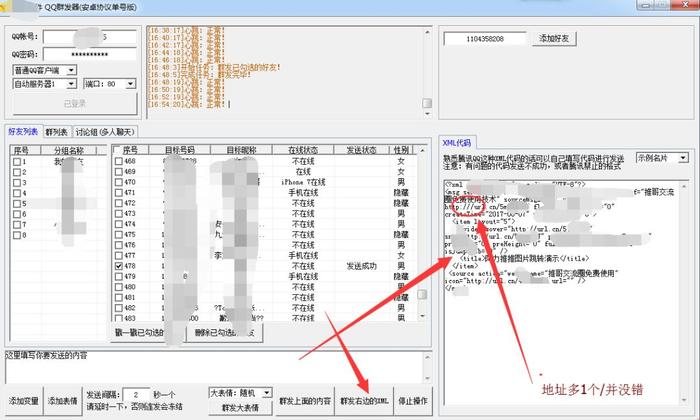The height and width of the screenshot is (420, 700).
Task: Click the 在线状态 column header
Action: (x=303, y=150)
